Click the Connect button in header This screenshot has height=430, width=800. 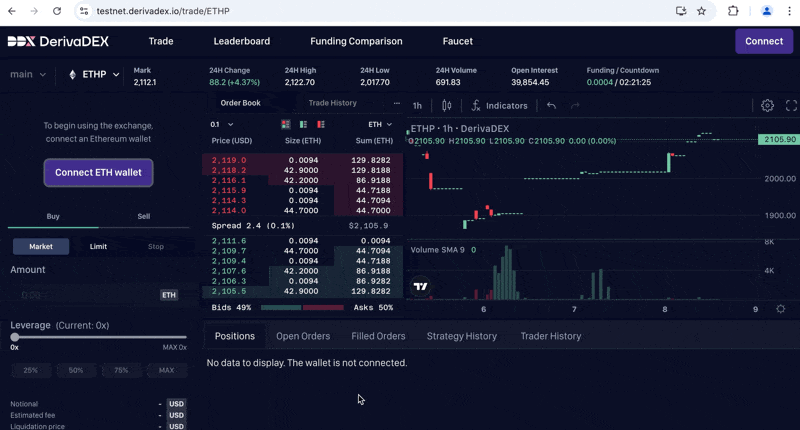[764, 41]
